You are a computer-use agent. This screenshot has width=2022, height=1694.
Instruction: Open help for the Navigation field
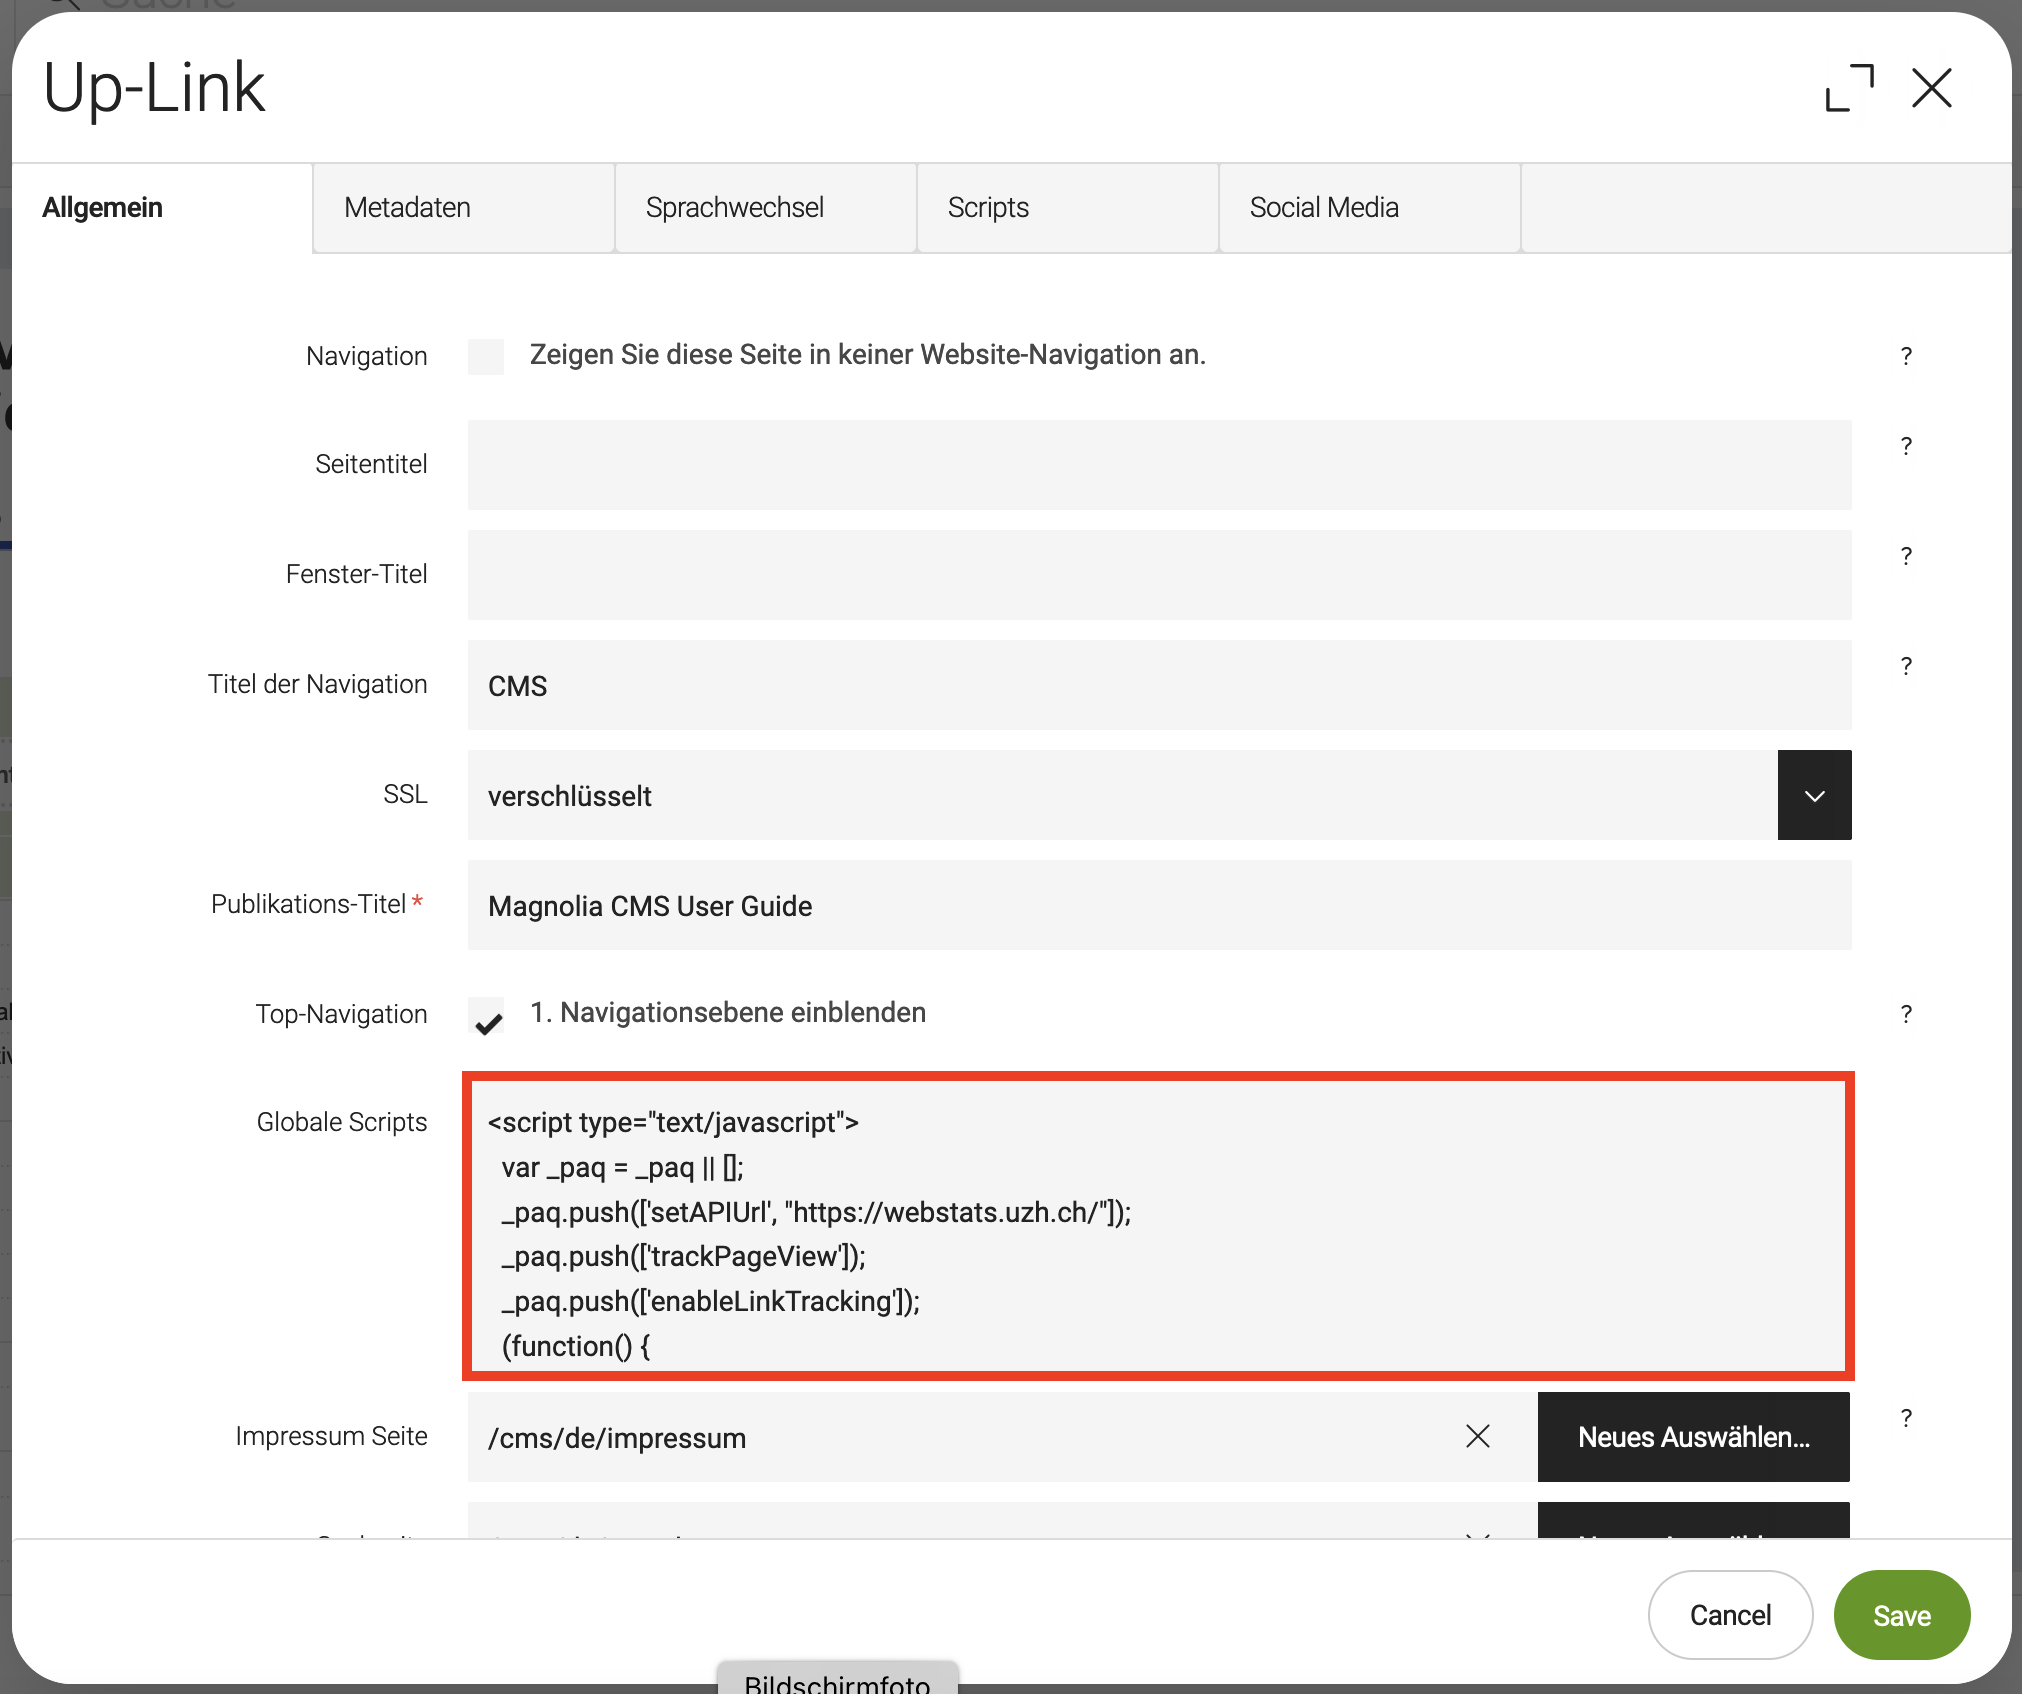tap(1906, 356)
